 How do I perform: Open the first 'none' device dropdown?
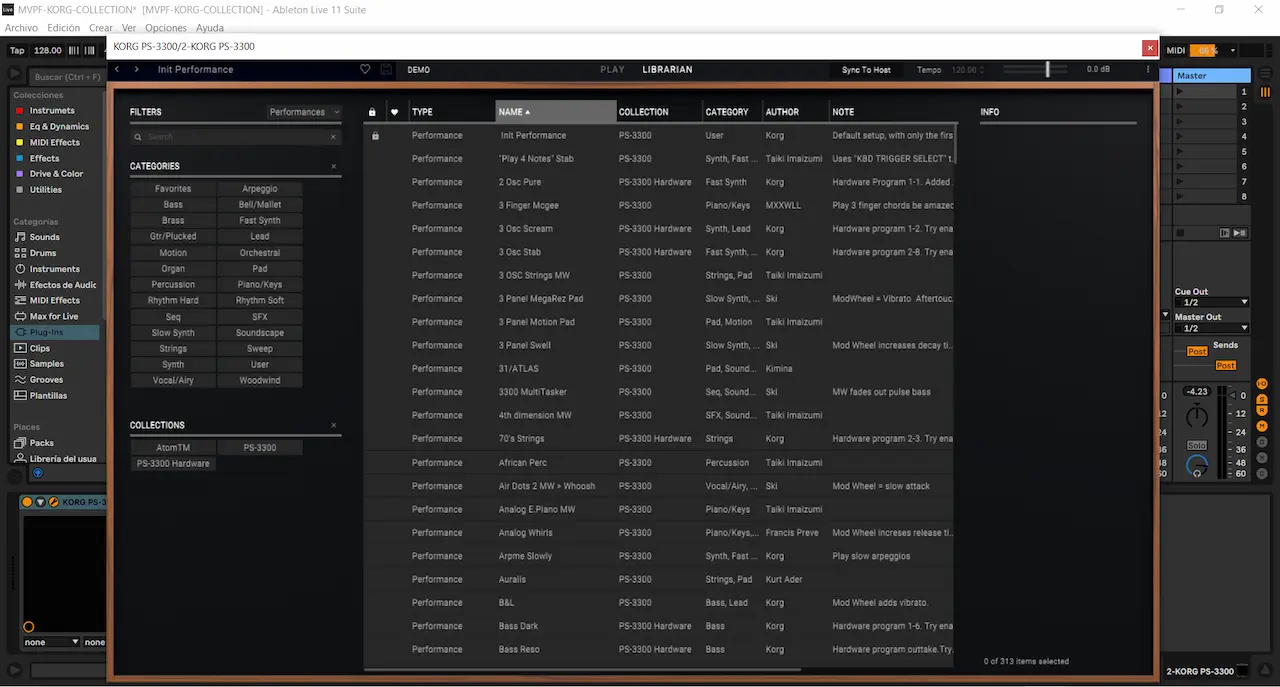(x=50, y=642)
